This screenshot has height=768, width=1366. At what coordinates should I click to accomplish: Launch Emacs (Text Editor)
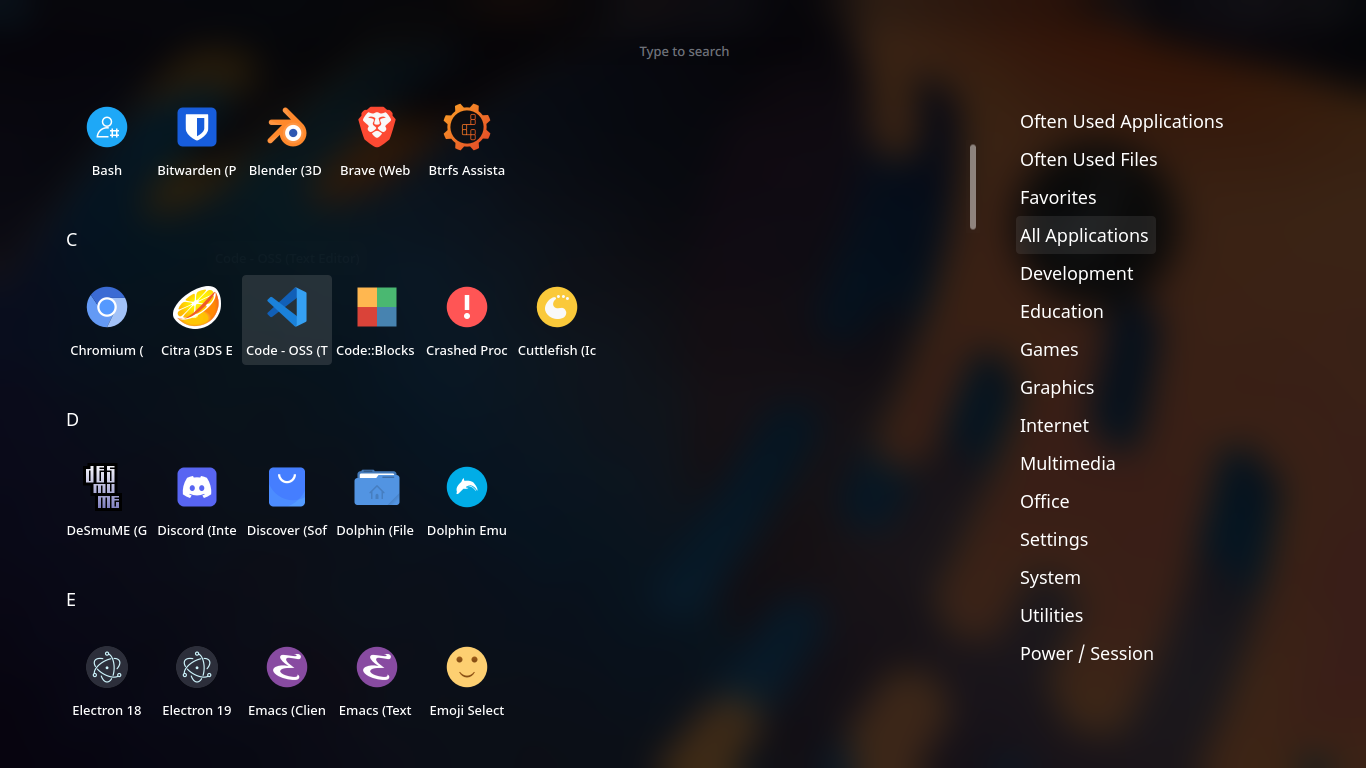(x=377, y=680)
